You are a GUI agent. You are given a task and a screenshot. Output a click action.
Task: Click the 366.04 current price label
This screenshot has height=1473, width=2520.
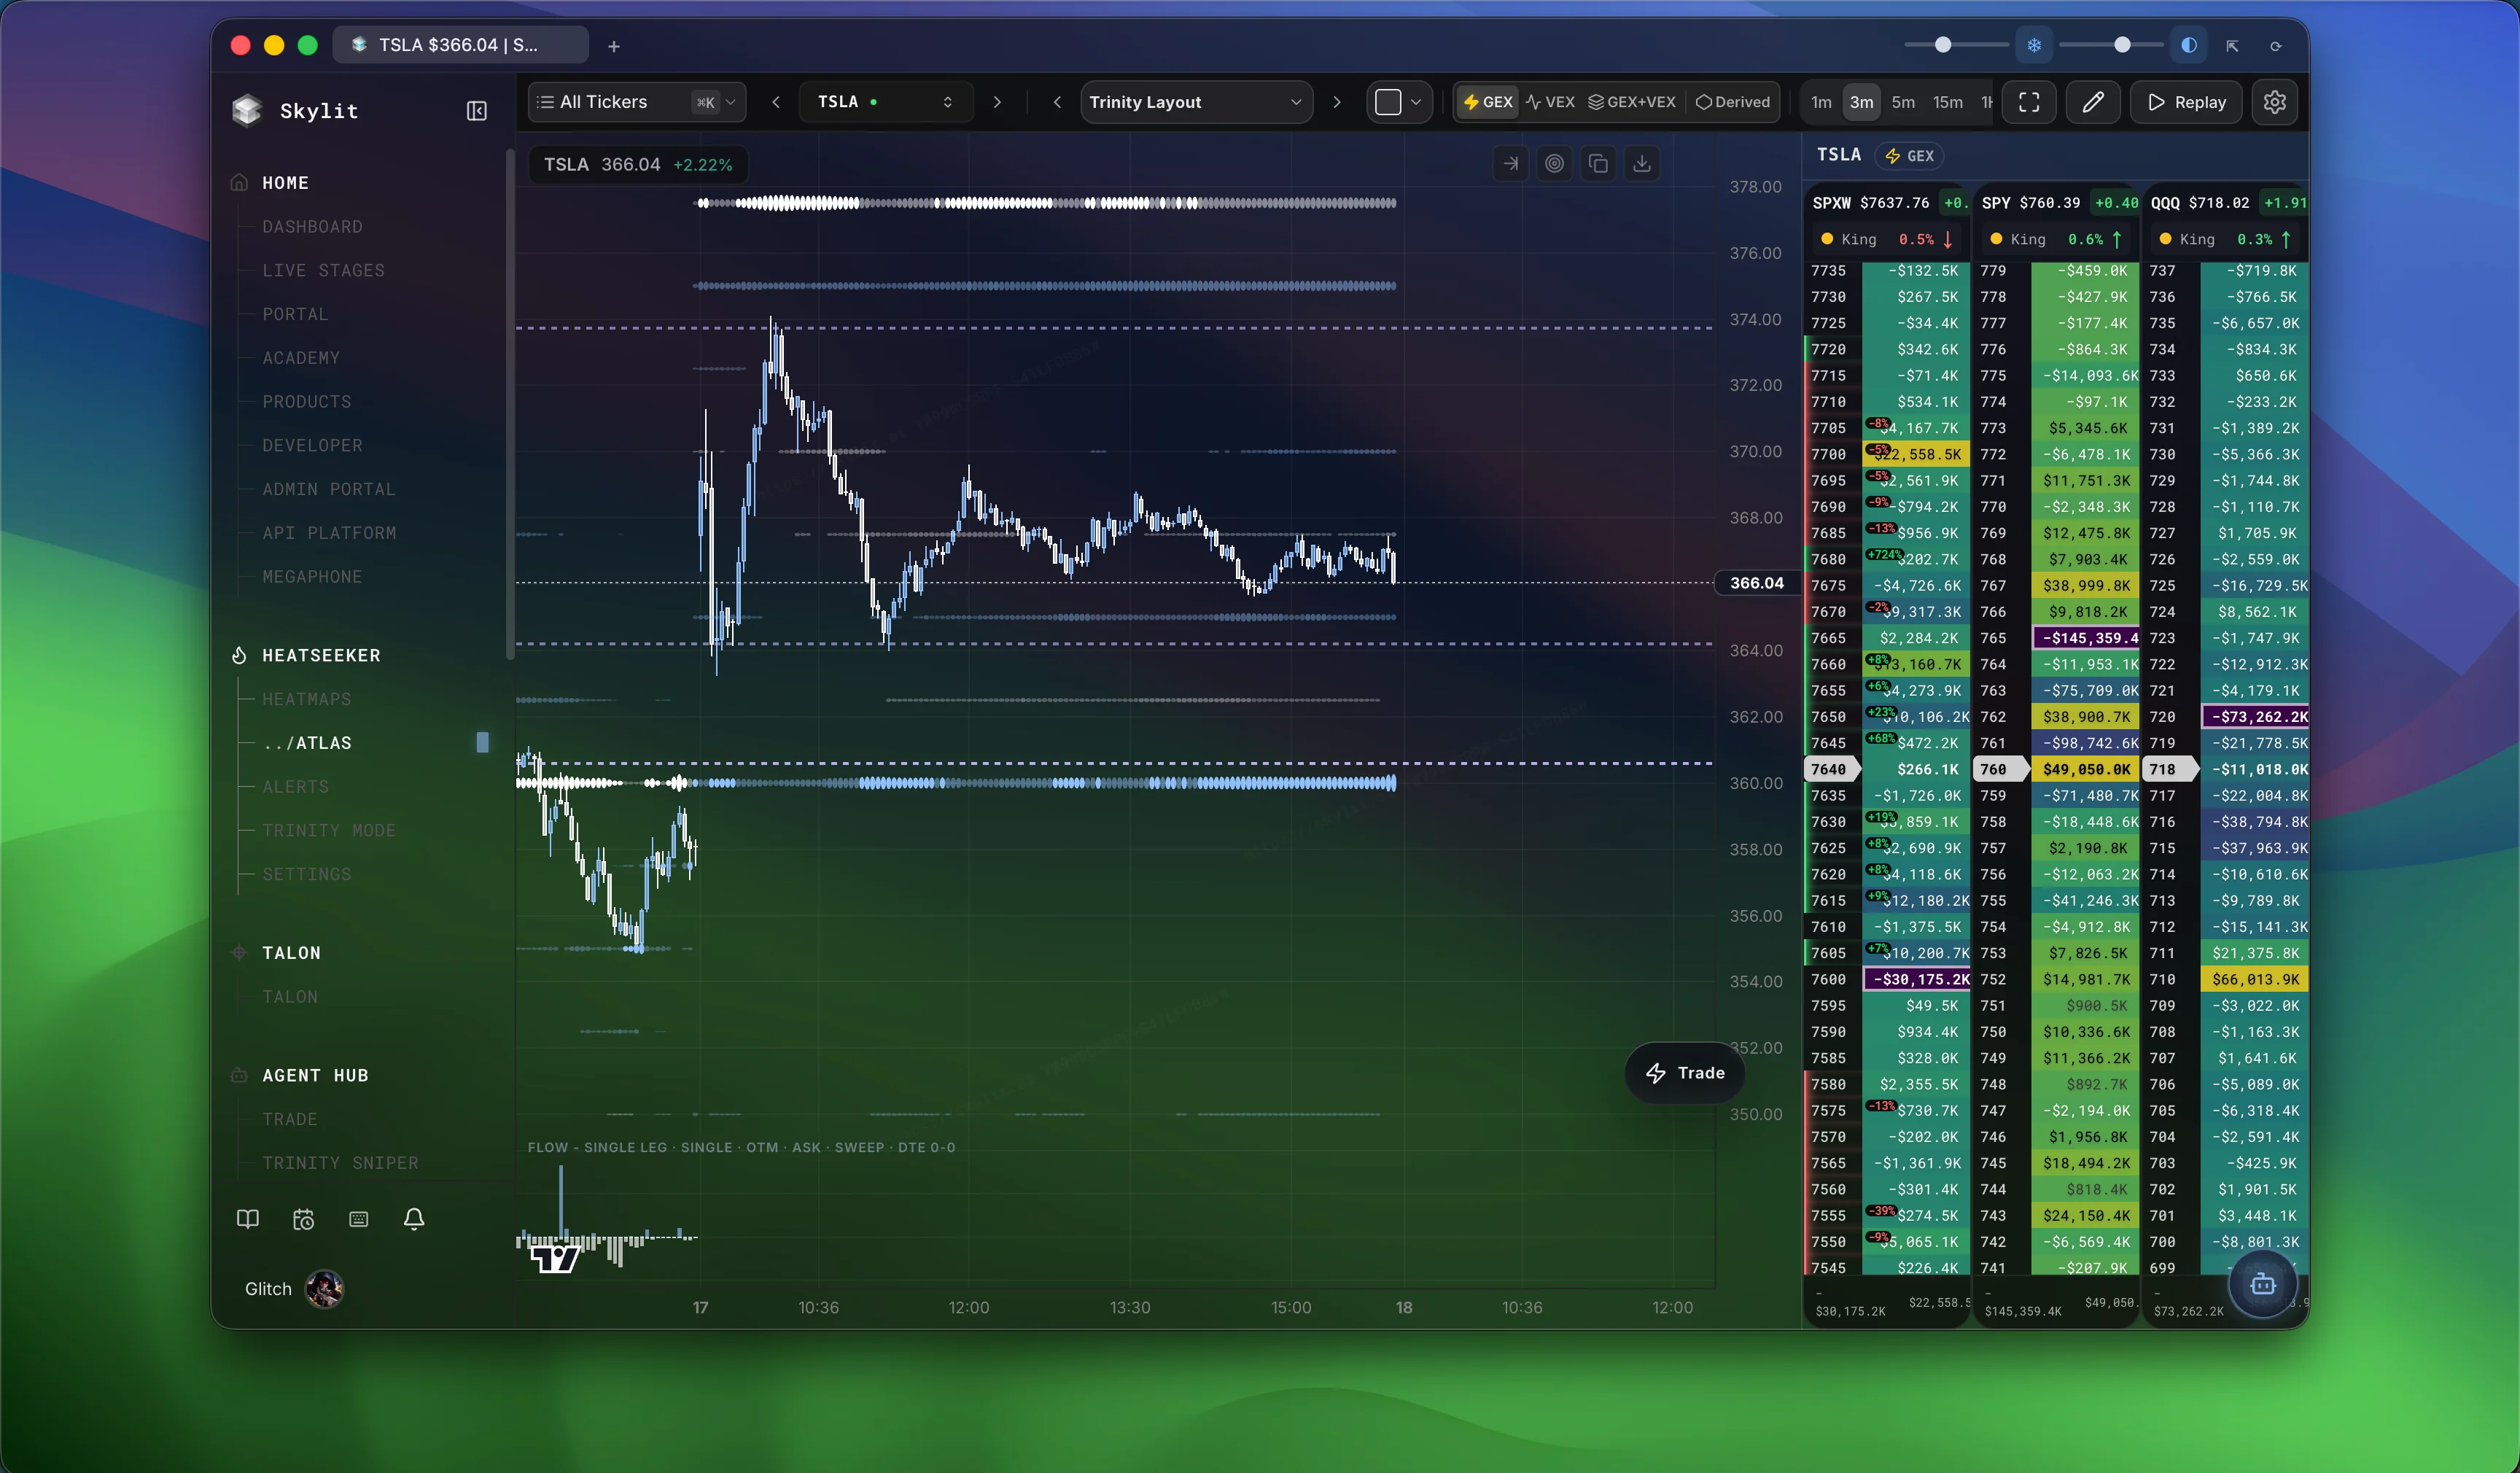pos(1756,583)
